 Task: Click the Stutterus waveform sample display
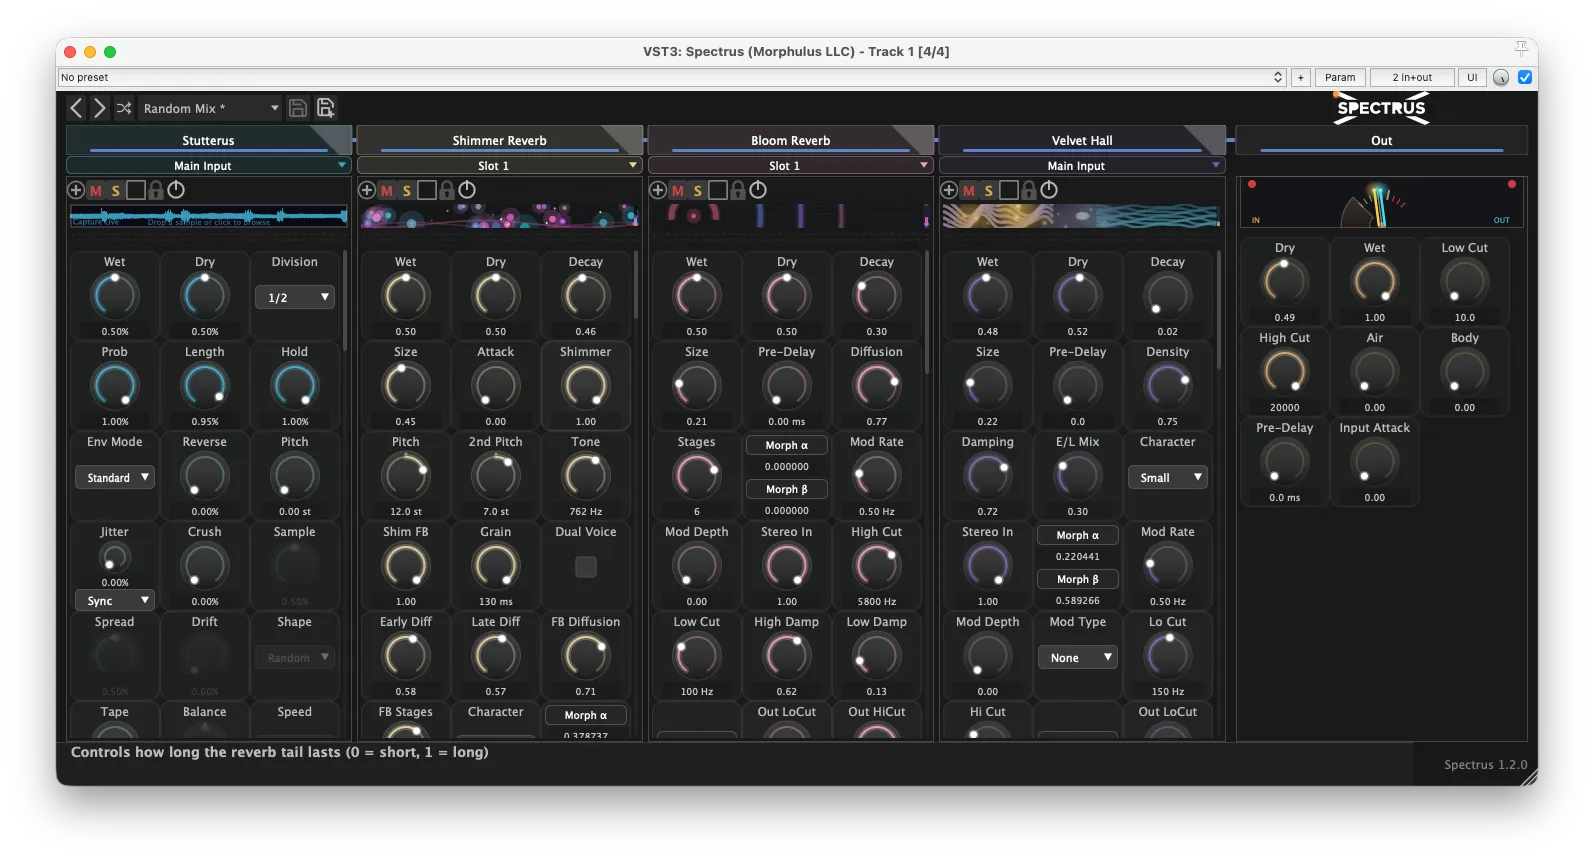(x=209, y=216)
